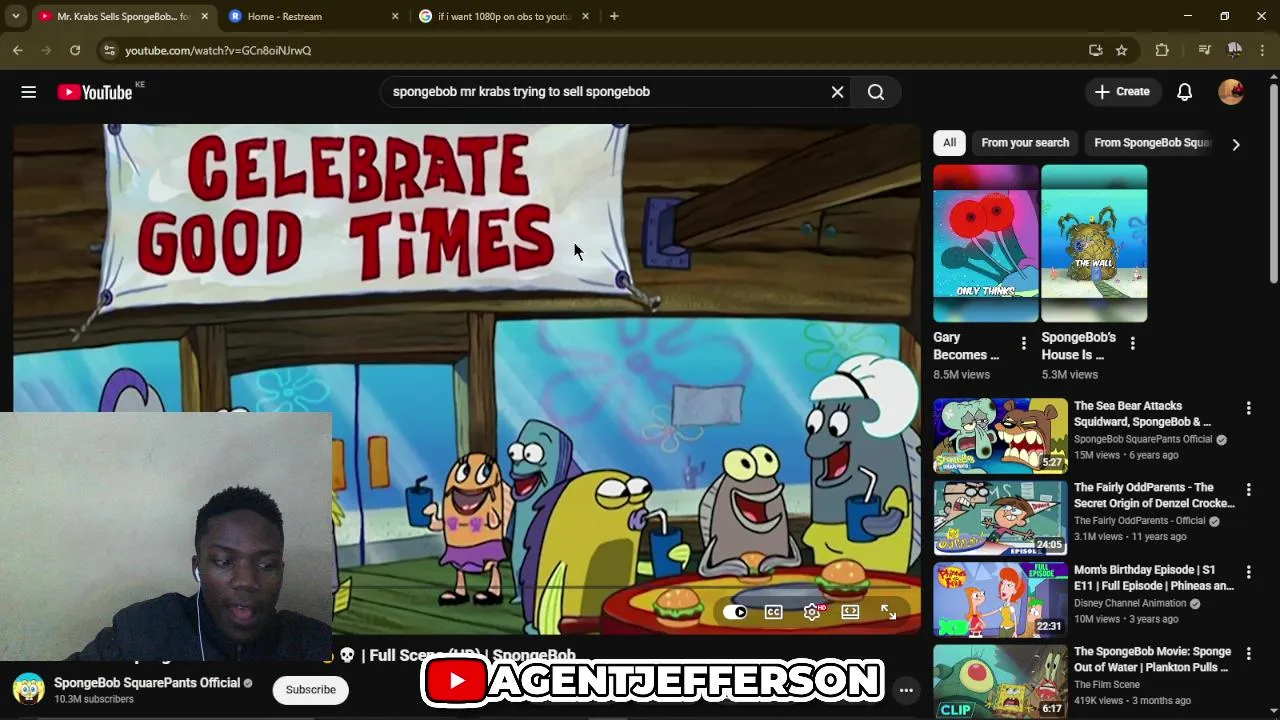Go back in browser history
This screenshot has height=720, width=1280.
pyautogui.click(x=18, y=50)
